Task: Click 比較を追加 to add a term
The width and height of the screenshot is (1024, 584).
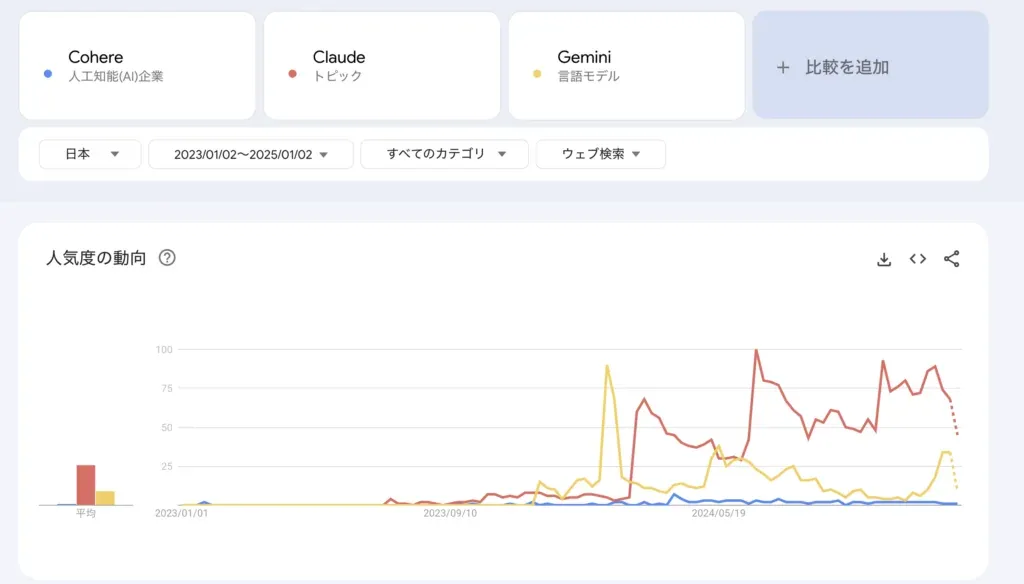Action: tap(847, 67)
